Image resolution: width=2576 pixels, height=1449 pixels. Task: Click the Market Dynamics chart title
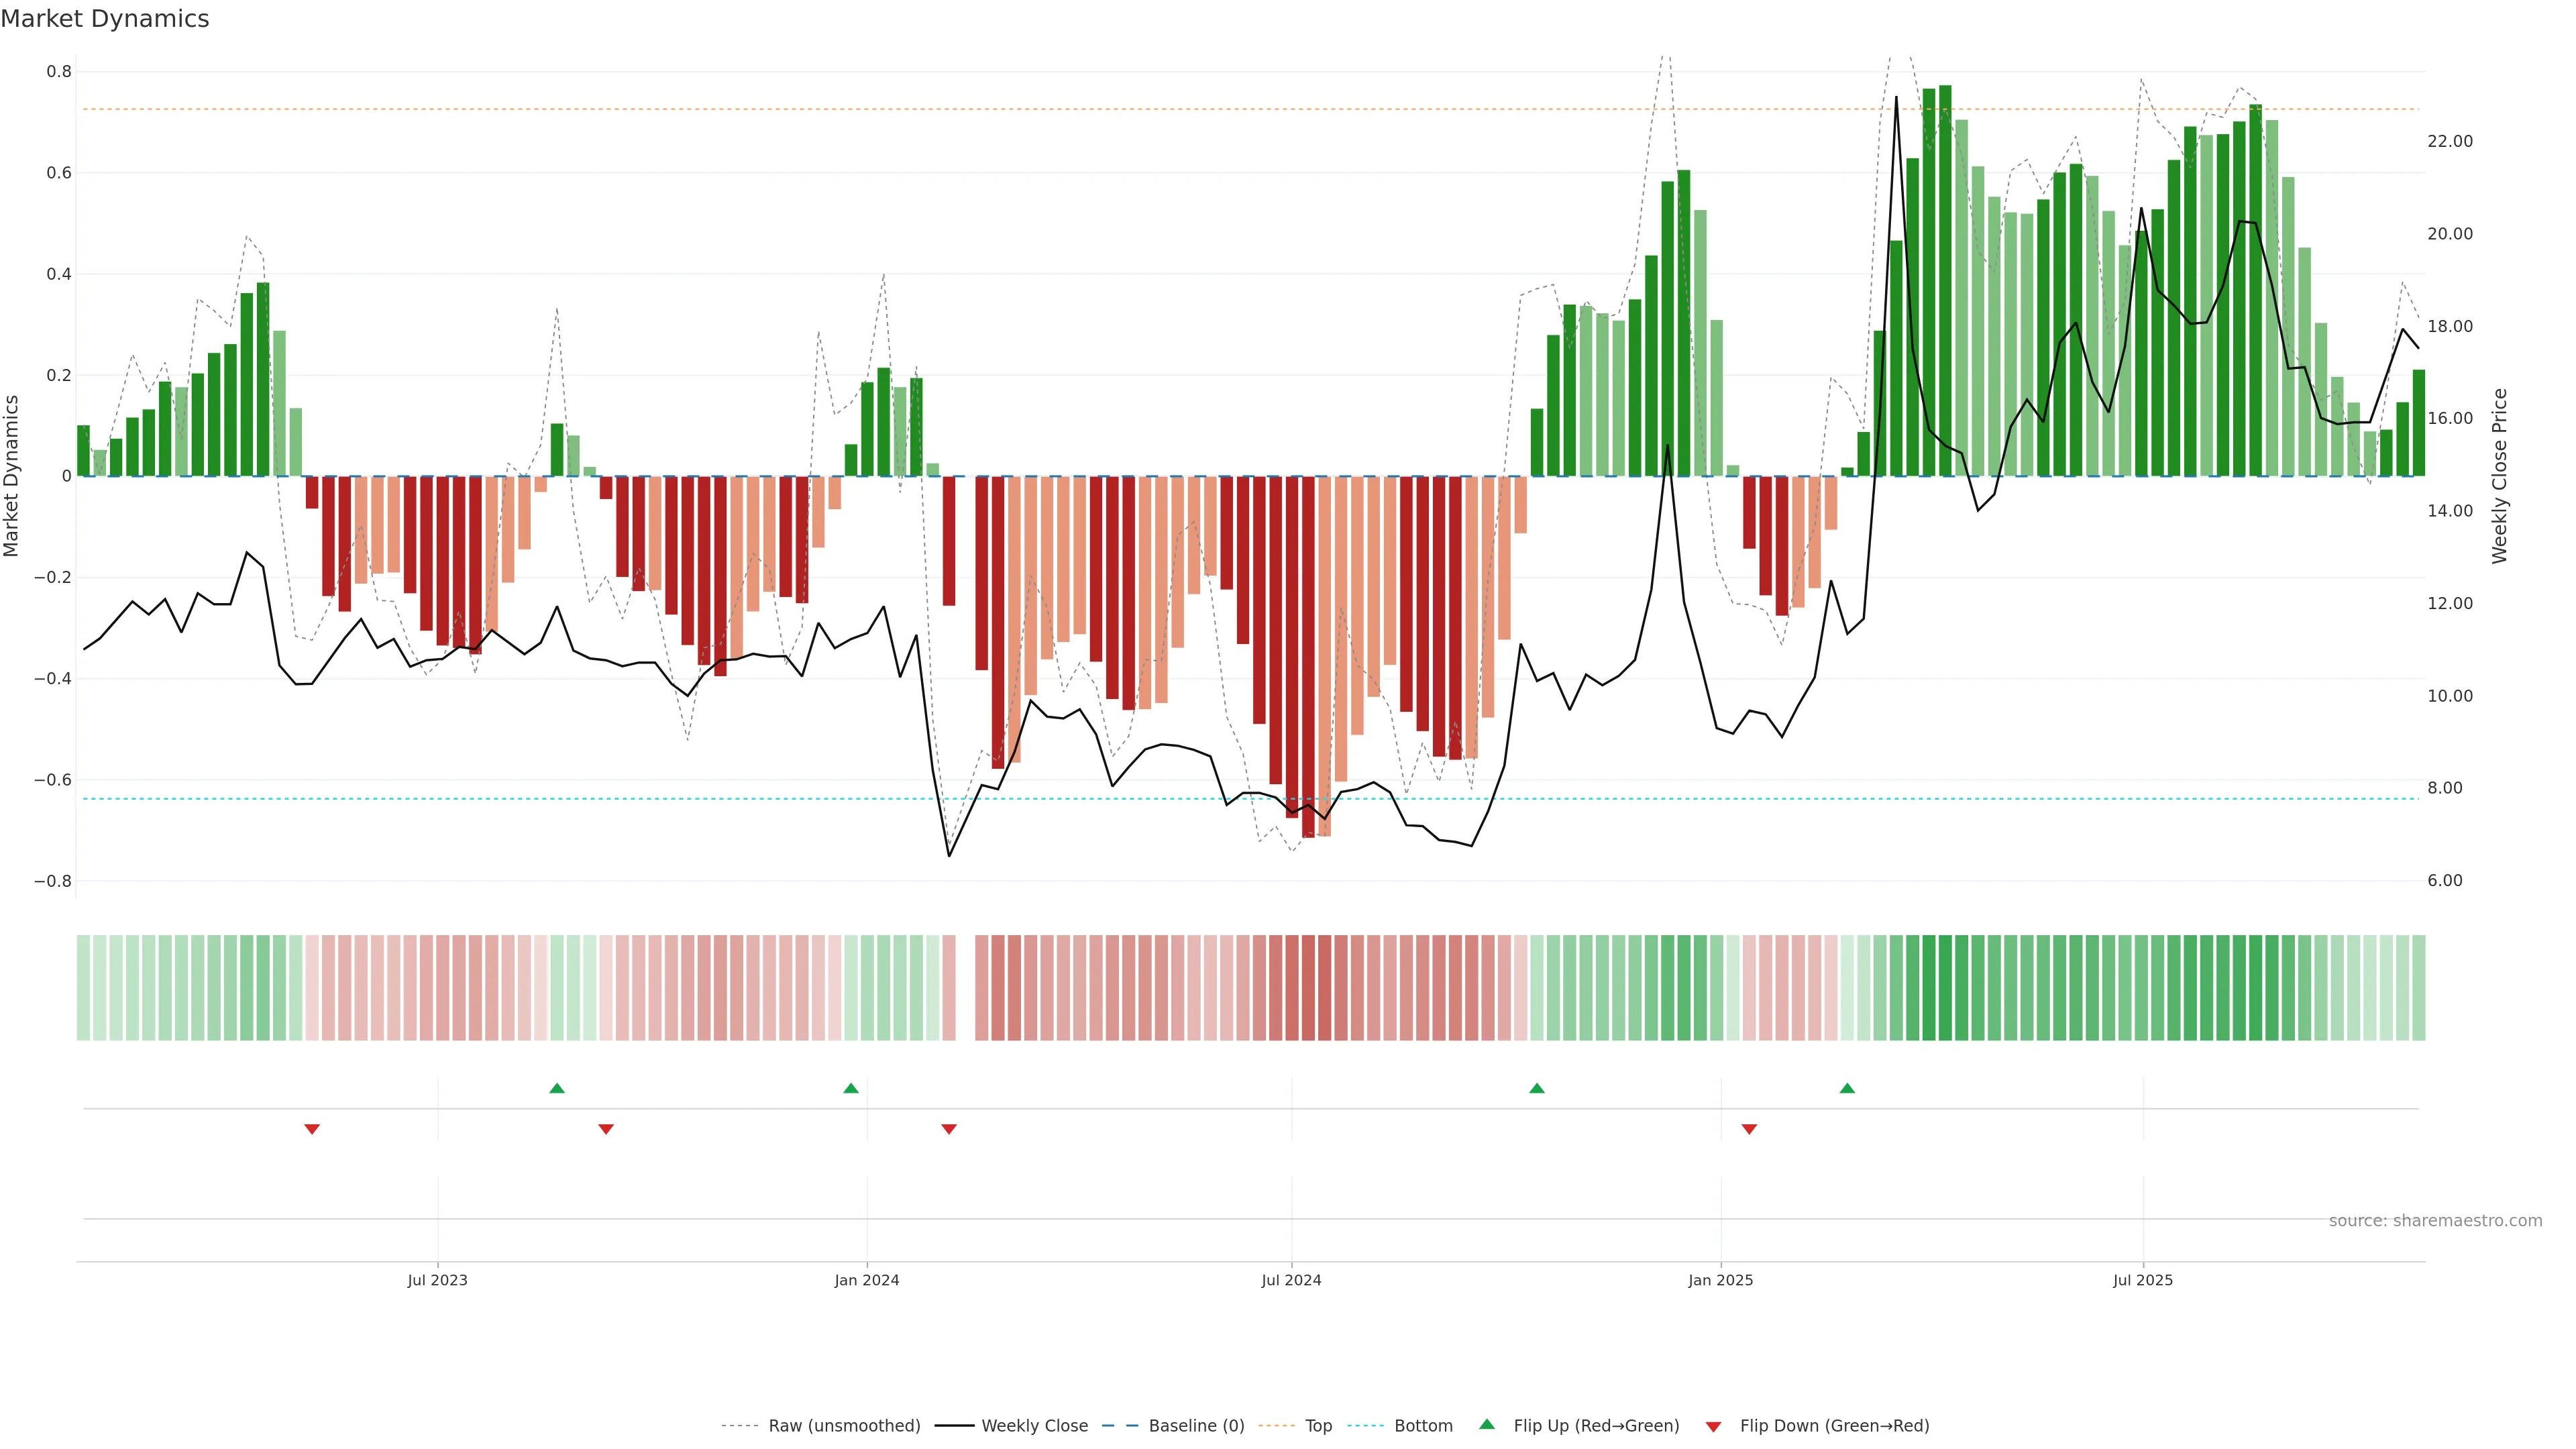pos(105,19)
